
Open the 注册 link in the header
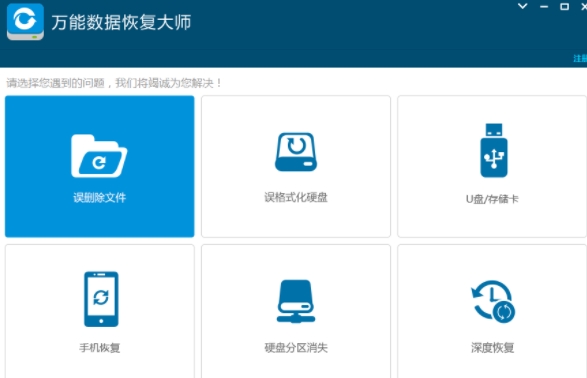[x=580, y=58]
